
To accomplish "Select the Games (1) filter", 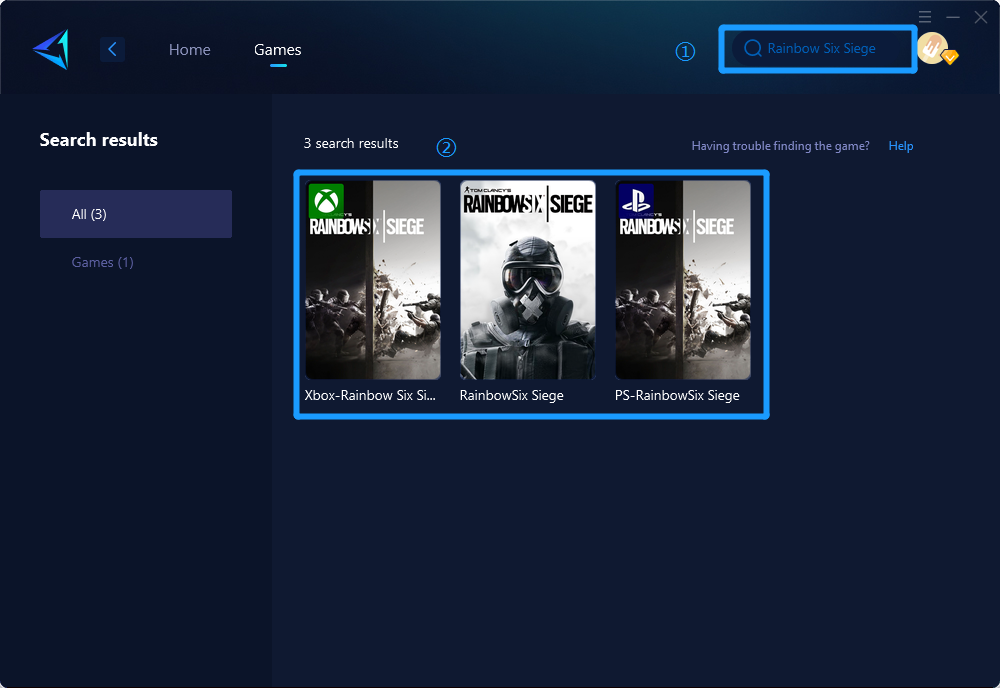I will 102,262.
